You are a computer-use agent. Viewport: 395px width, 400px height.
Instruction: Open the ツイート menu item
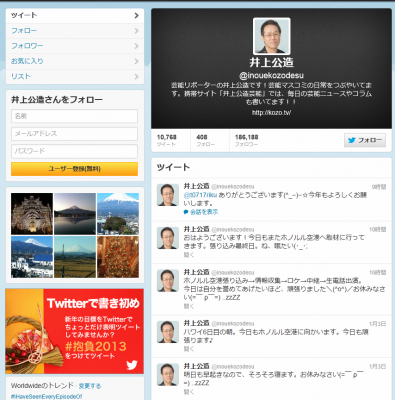pyautogui.click(x=75, y=15)
